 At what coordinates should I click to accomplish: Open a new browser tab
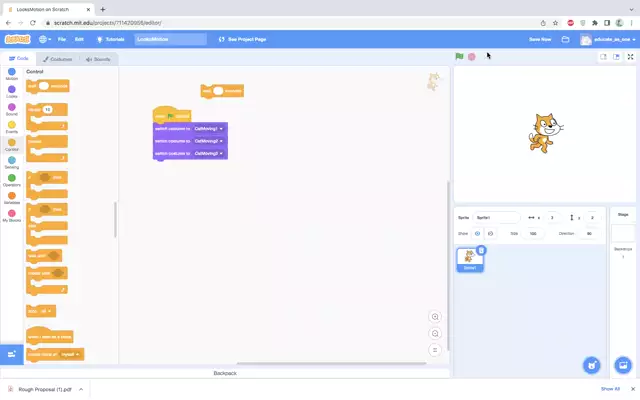(102, 9)
